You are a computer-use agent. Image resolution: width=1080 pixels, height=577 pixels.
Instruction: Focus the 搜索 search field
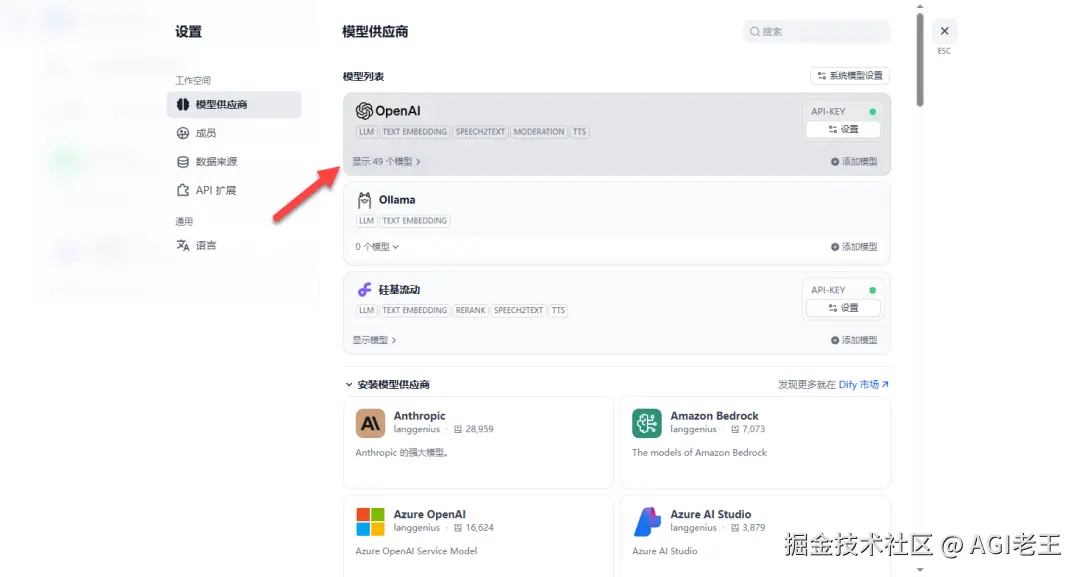tap(817, 32)
